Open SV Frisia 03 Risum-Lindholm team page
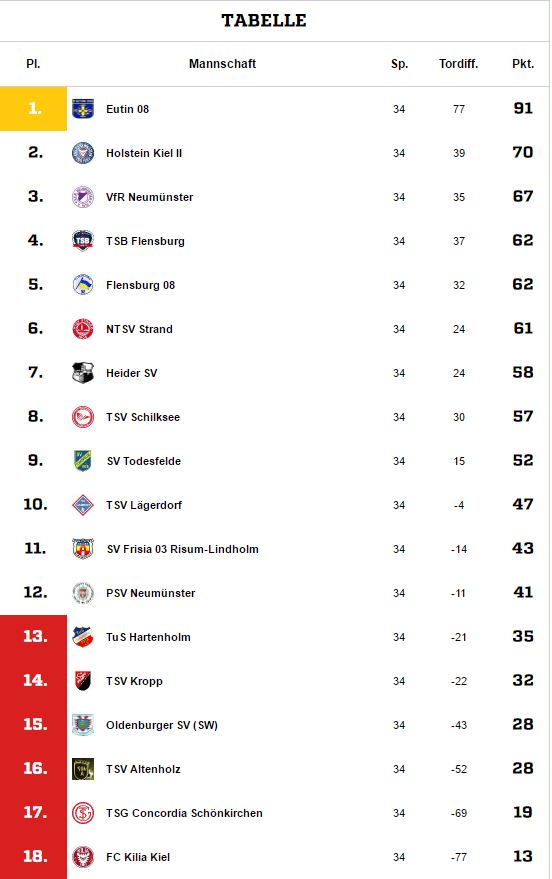552x879 pixels. point(183,549)
